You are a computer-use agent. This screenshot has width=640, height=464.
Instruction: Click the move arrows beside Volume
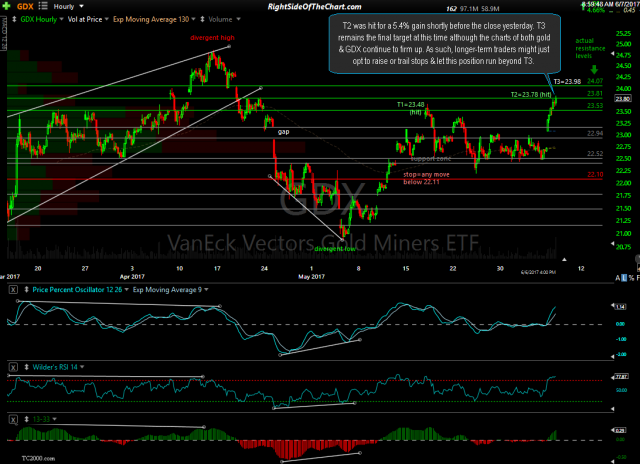pos(202,19)
